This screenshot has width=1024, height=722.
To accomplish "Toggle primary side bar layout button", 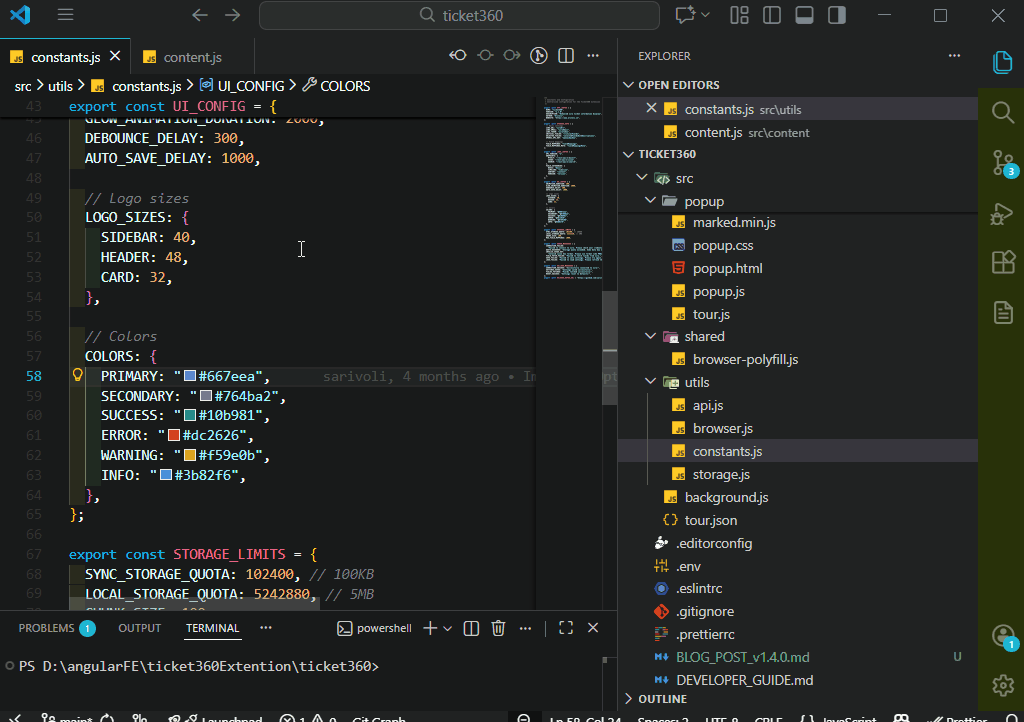I will pos(772,15).
